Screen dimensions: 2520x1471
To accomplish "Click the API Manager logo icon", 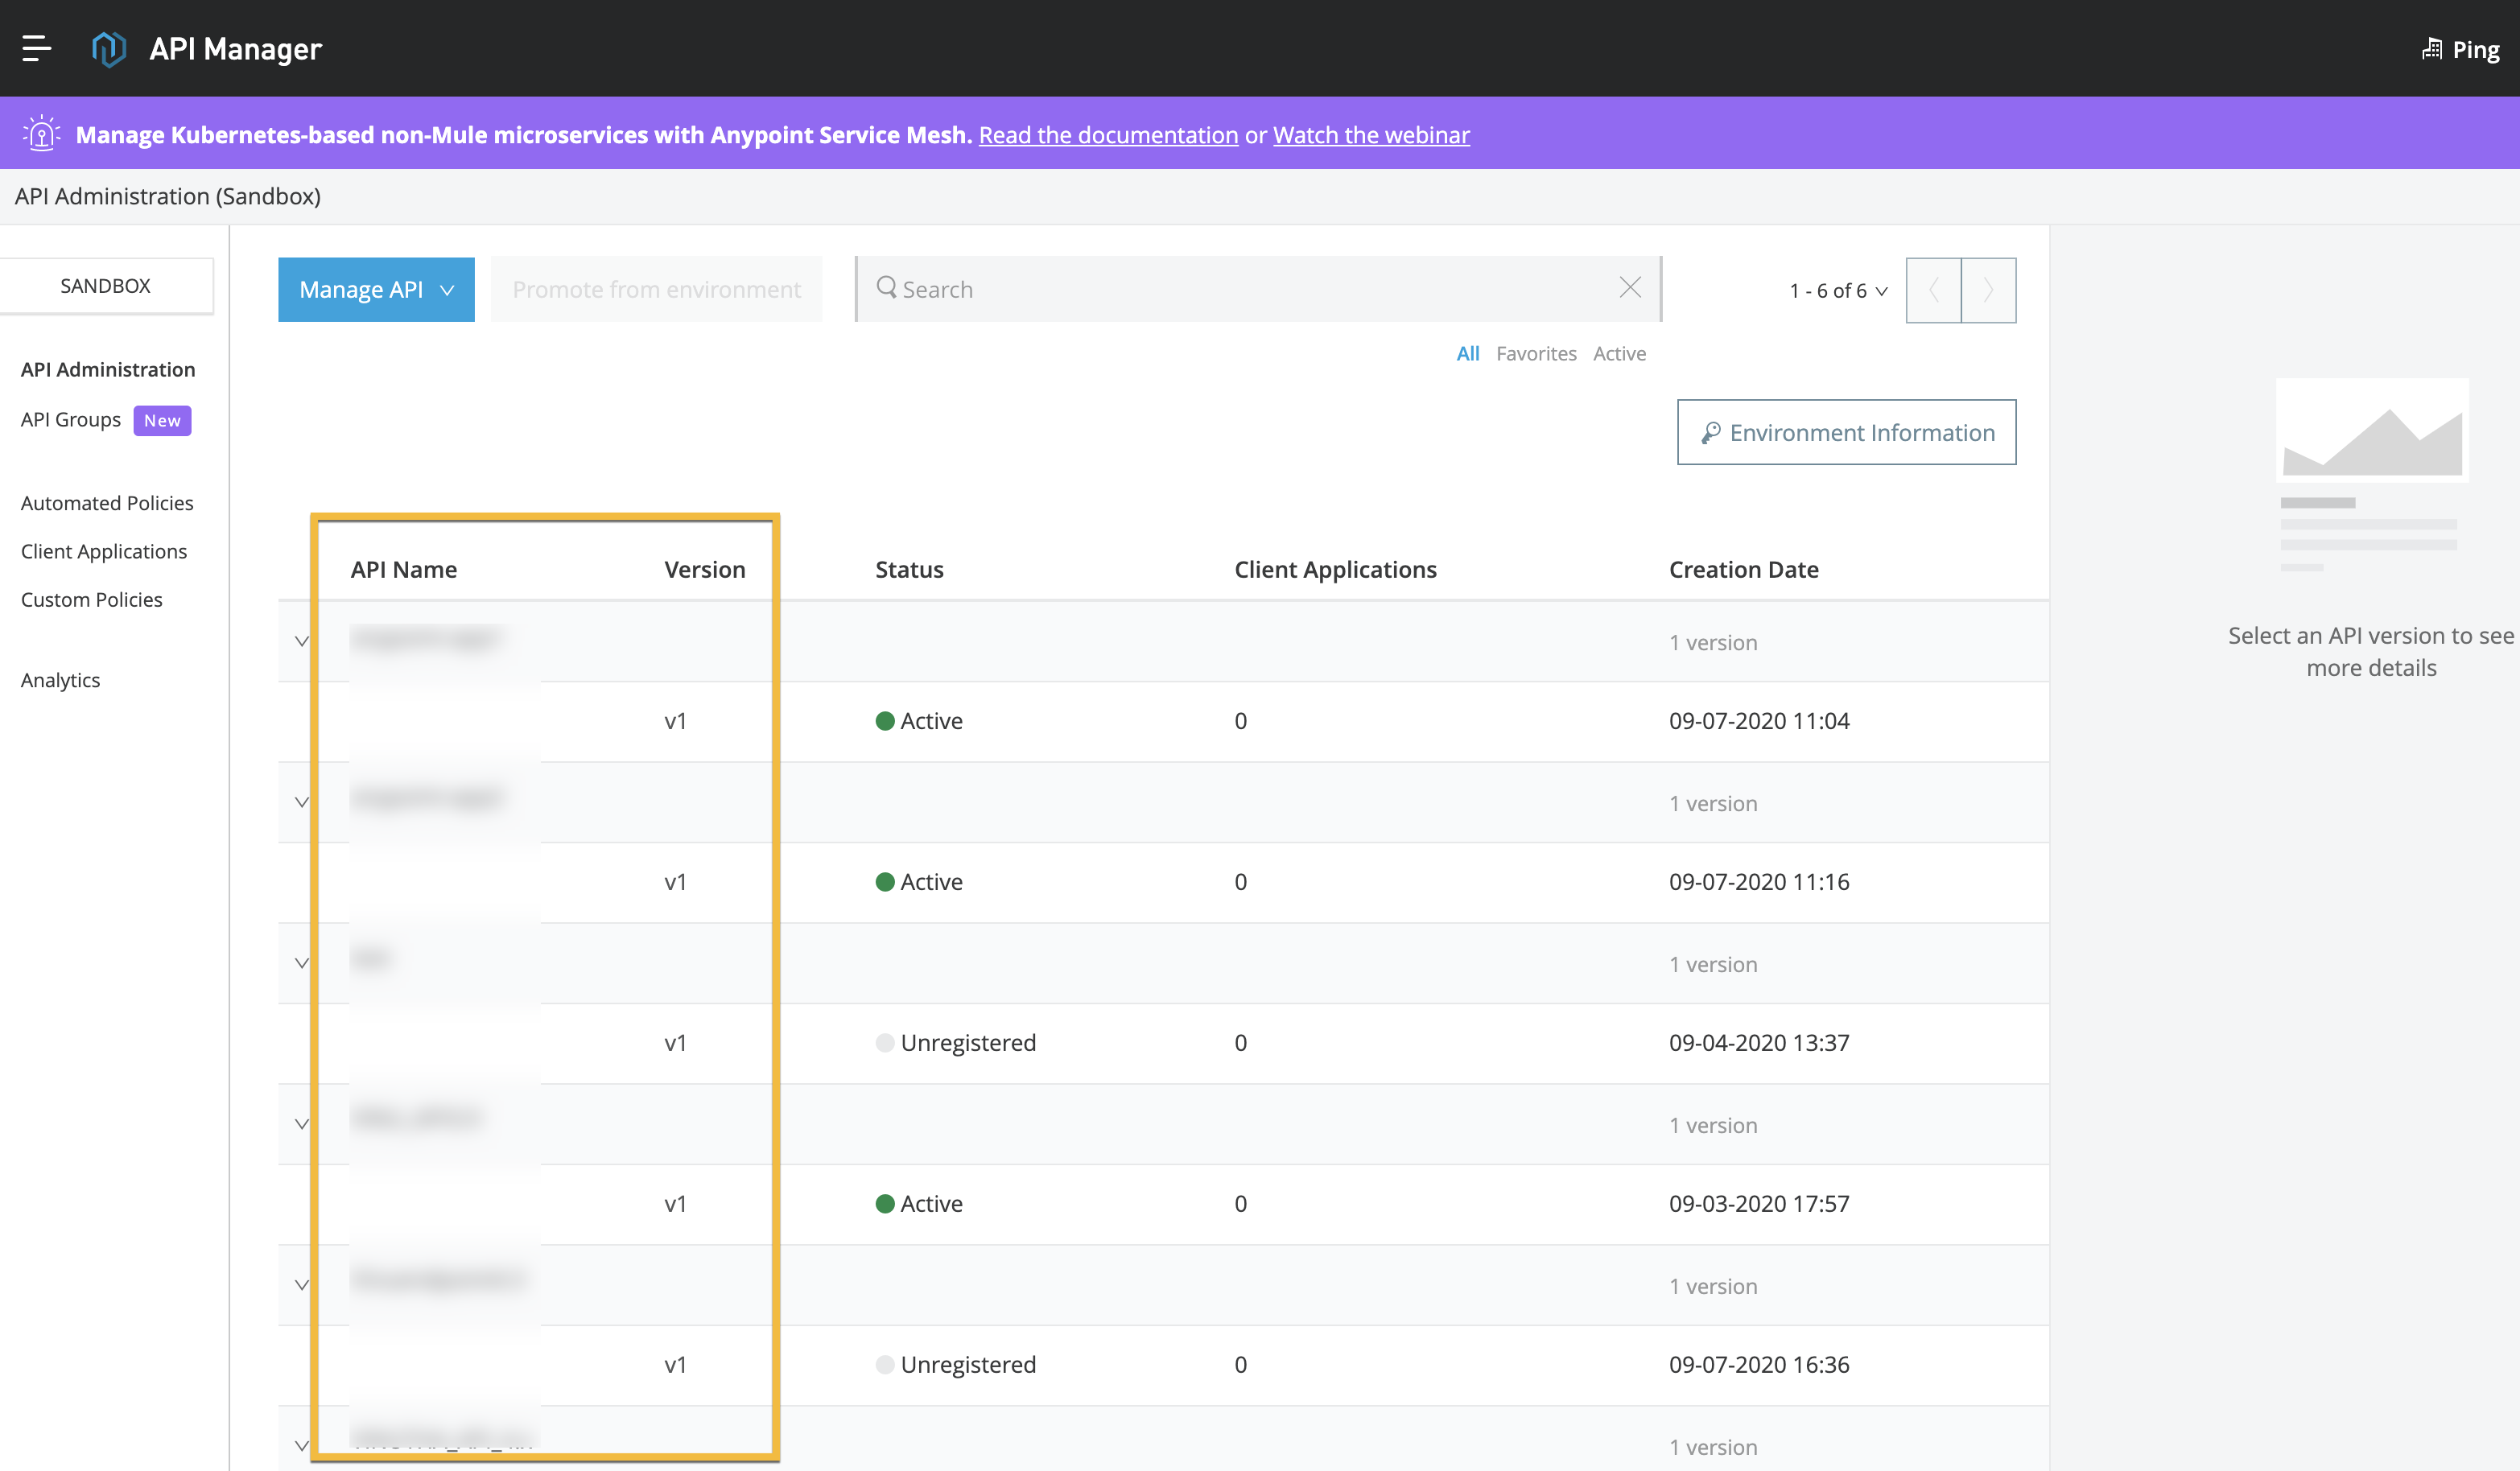I will (108, 48).
